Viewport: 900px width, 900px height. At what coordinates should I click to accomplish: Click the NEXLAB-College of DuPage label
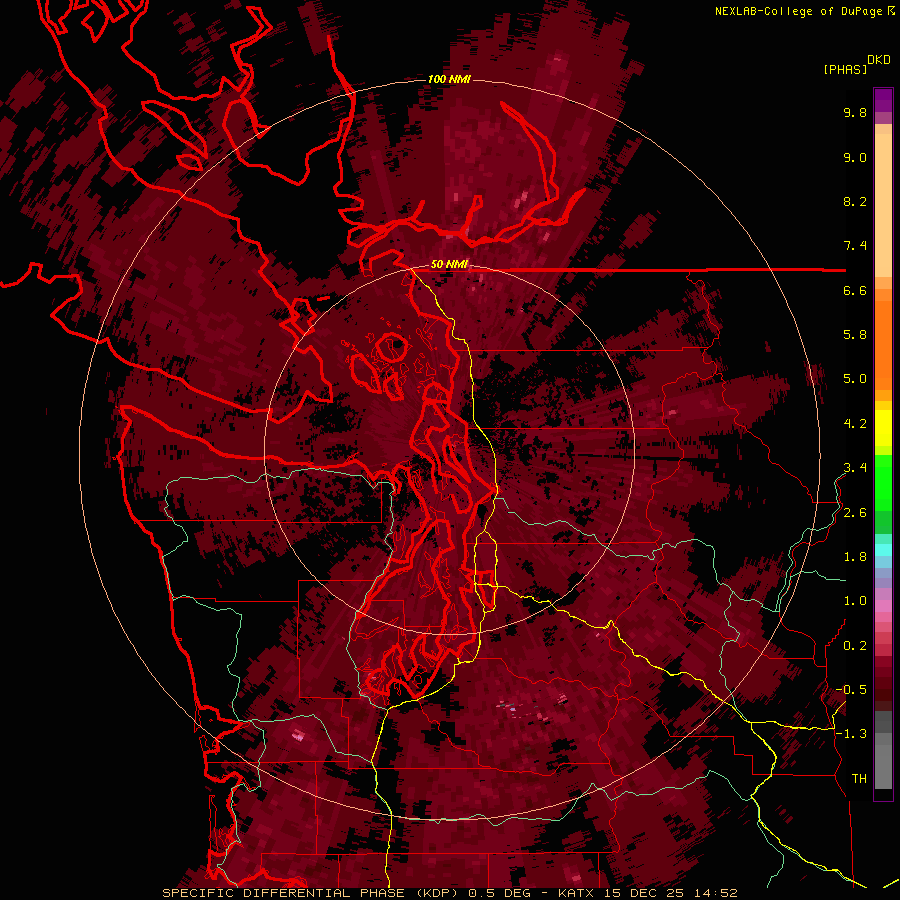[x=800, y=11]
